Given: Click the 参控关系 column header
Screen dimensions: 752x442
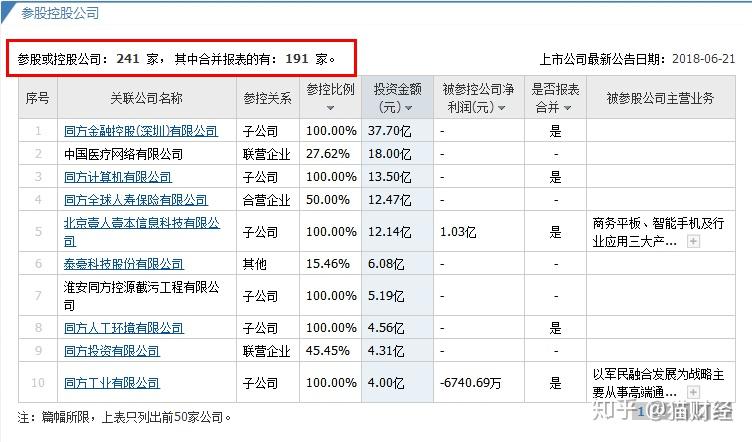Looking at the screenshot, I should pos(267,98).
